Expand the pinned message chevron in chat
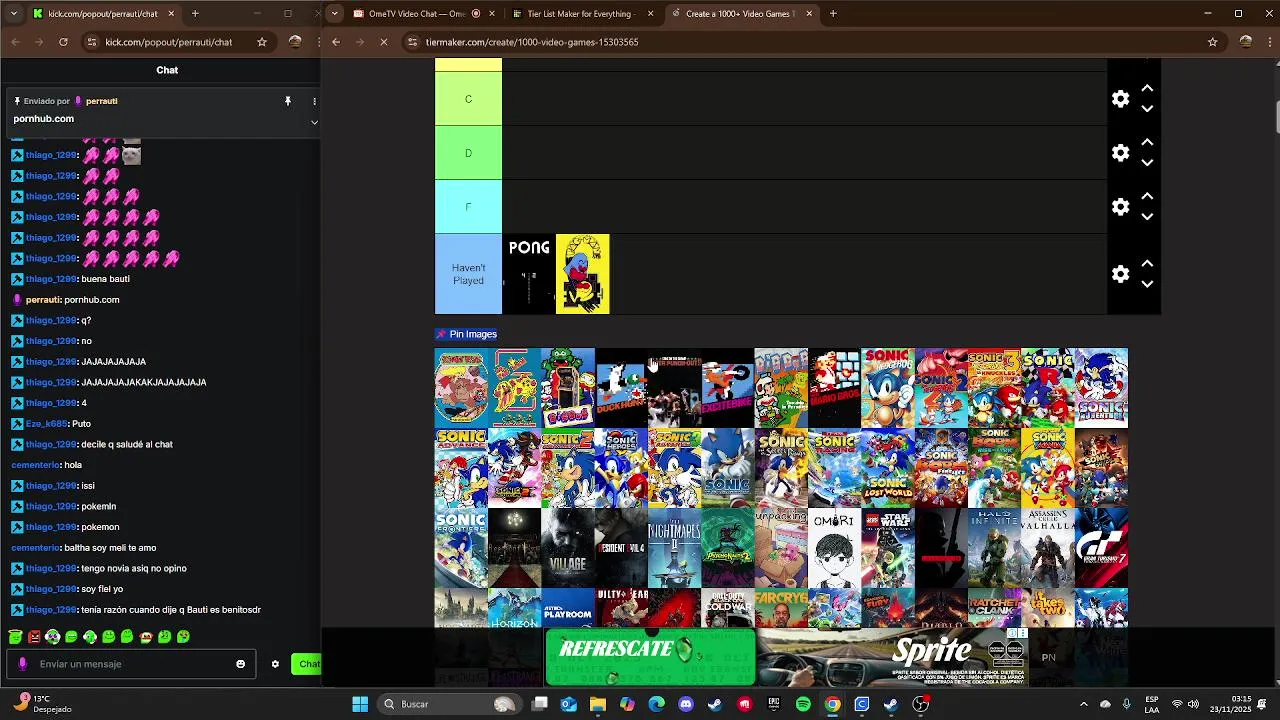The image size is (1280, 720). coord(314,122)
